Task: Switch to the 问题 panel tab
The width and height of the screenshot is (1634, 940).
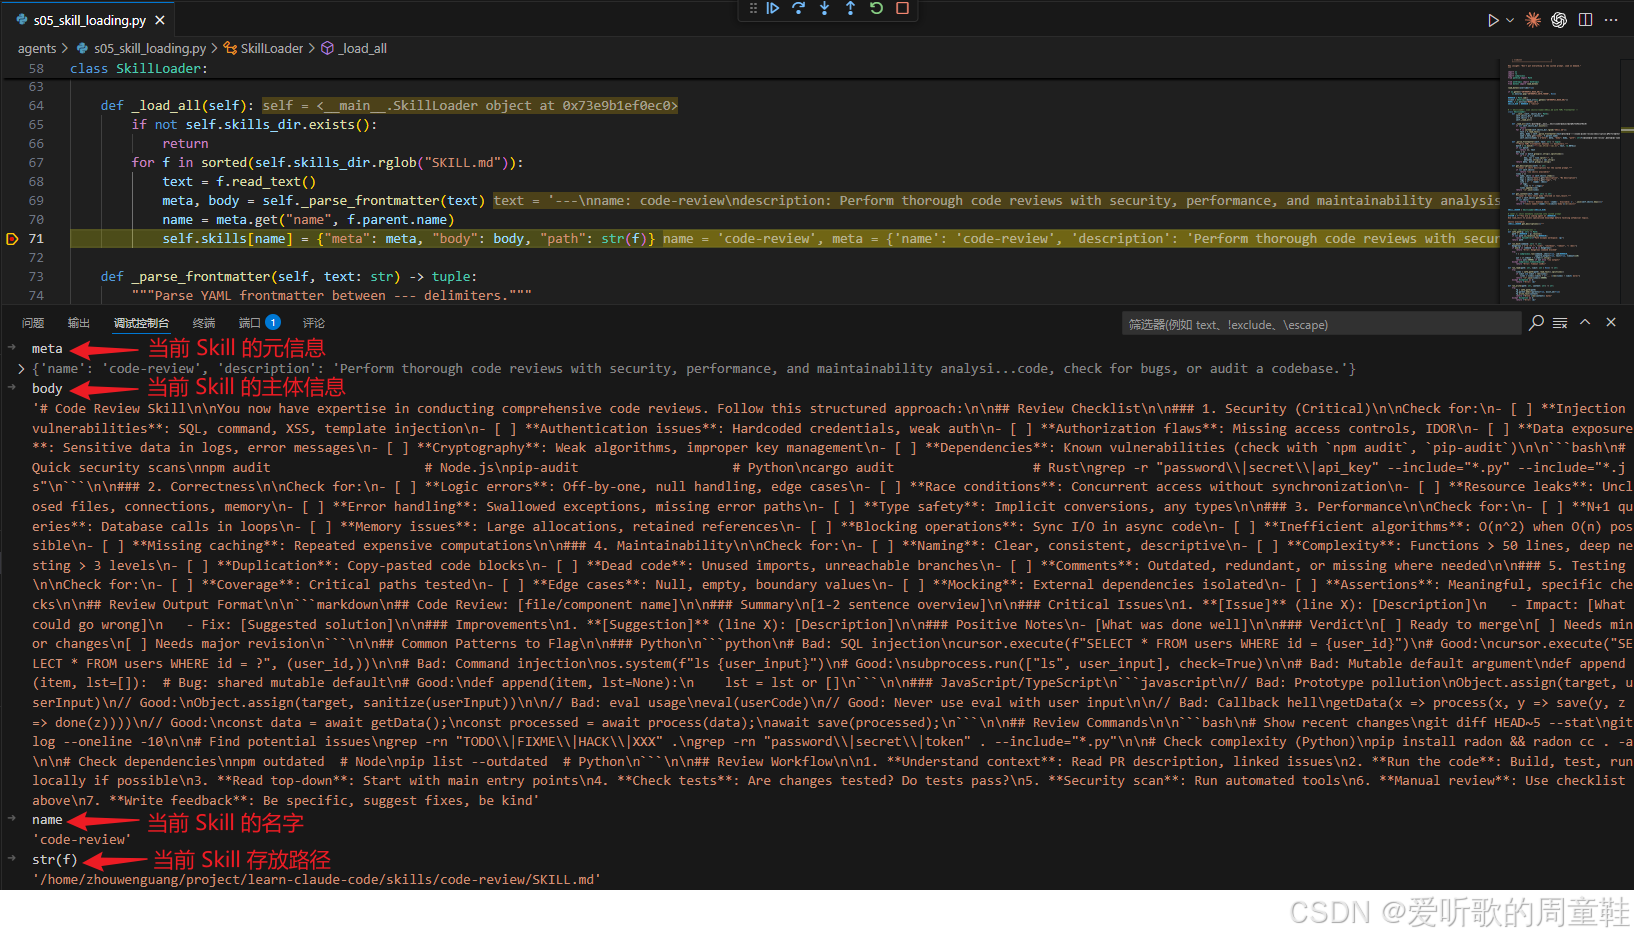Action: point(33,323)
